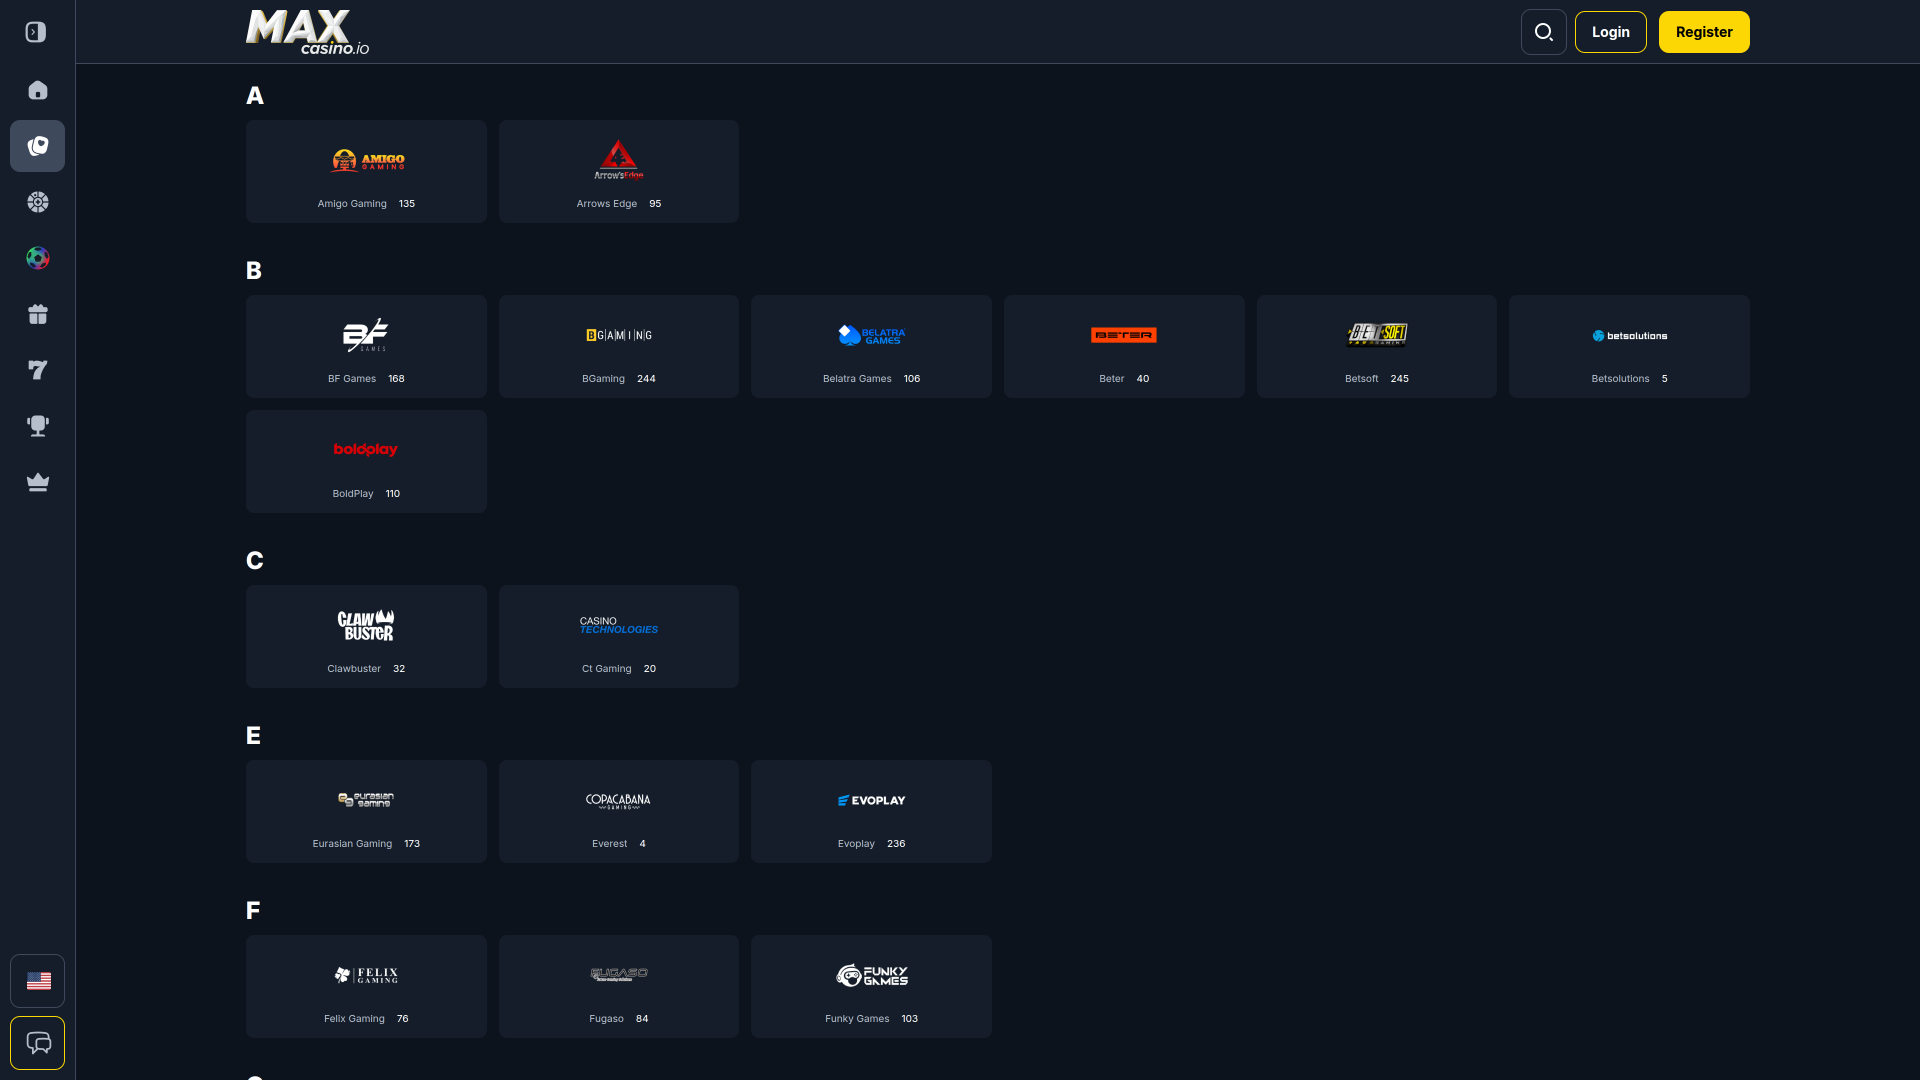This screenshot has width=1920, height=1080.
Task: Open the Clawbuster provider card
Action: pos(366,637)
